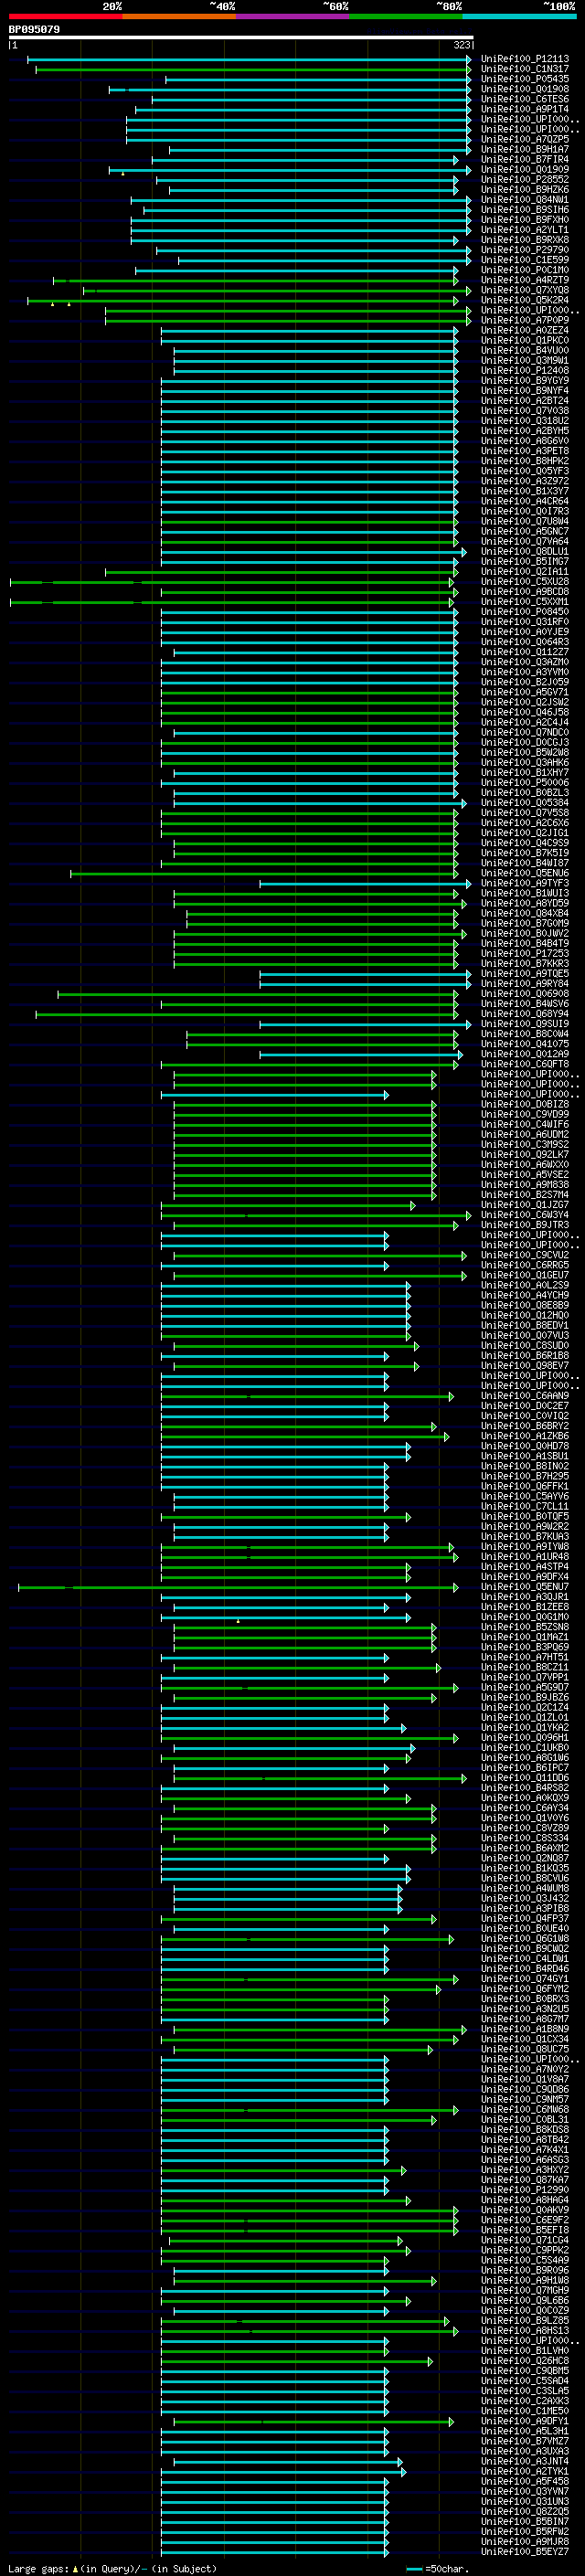Screen dimensions: 585x2576
Task: Click the green 60–80% legend segment
Action: pos(405,17)
